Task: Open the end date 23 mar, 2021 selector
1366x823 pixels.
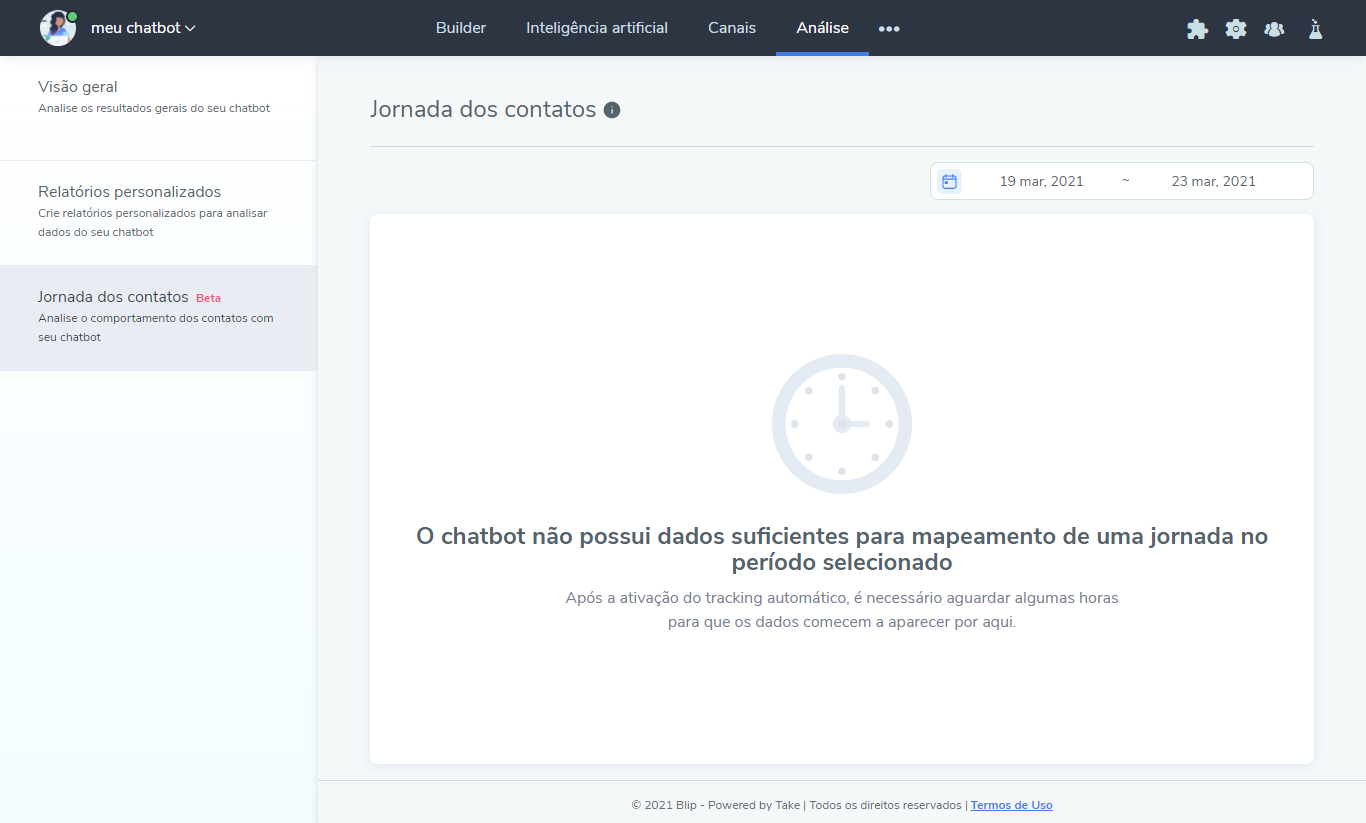Action: [x=1213, y=181]
